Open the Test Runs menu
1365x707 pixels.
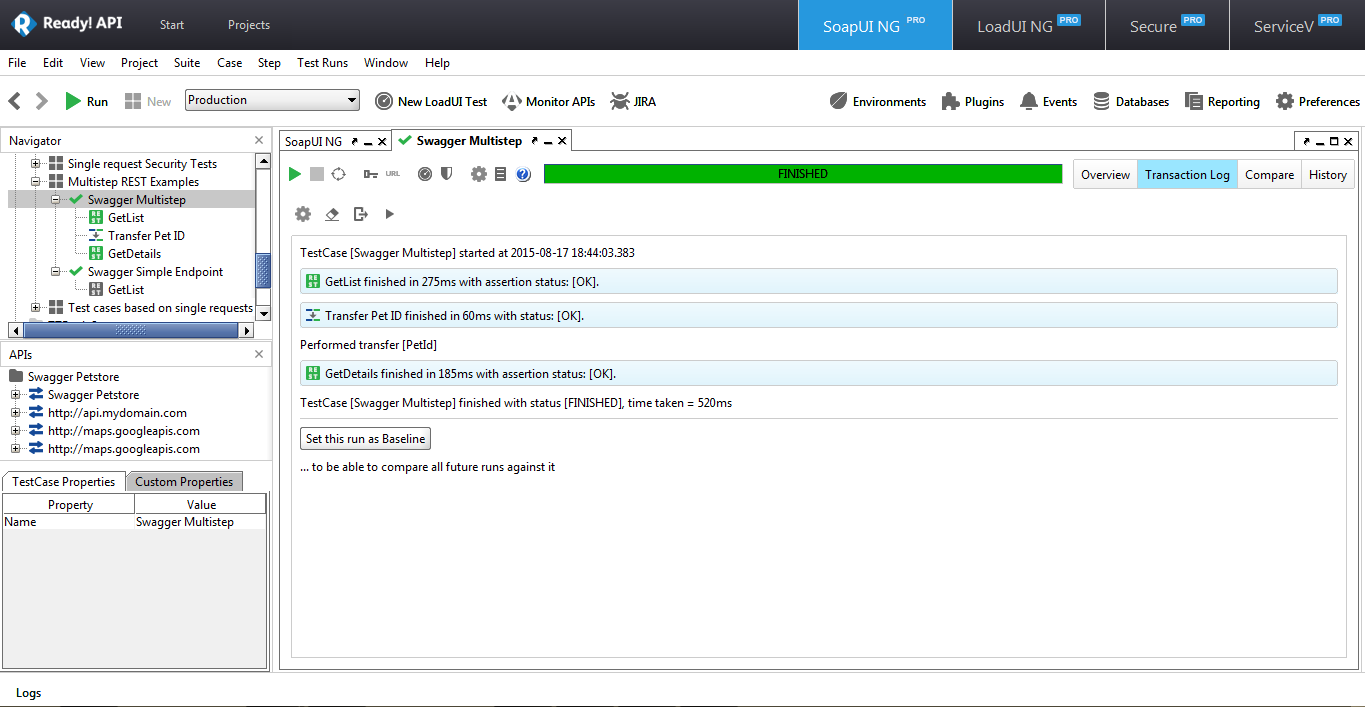coord(322,63)
